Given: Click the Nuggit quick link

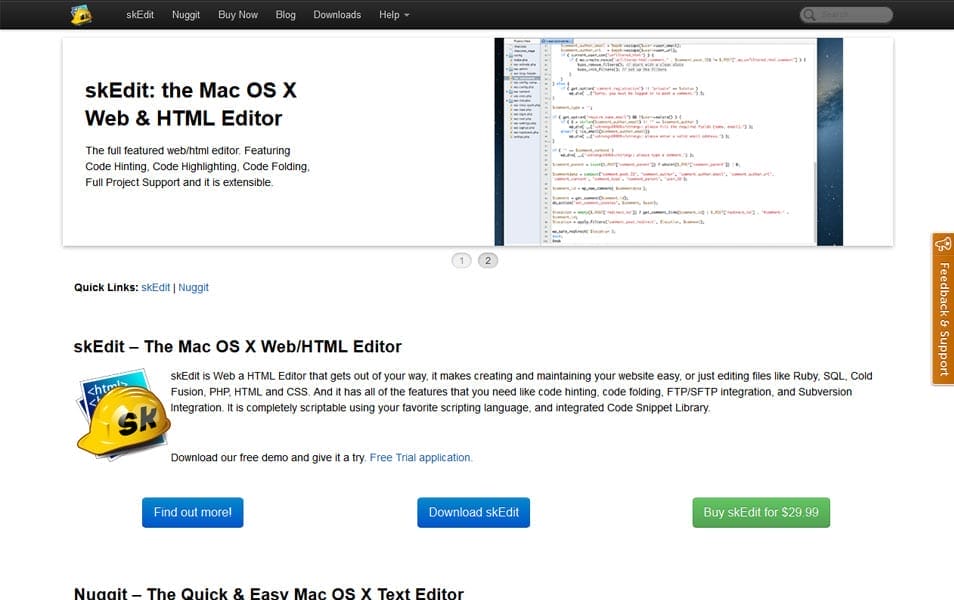Looking at the screenshot, I should [x=192, y=287].
